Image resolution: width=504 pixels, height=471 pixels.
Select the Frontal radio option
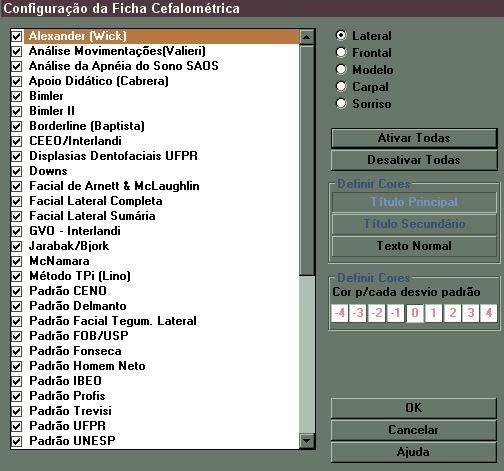tap(341, 52)
